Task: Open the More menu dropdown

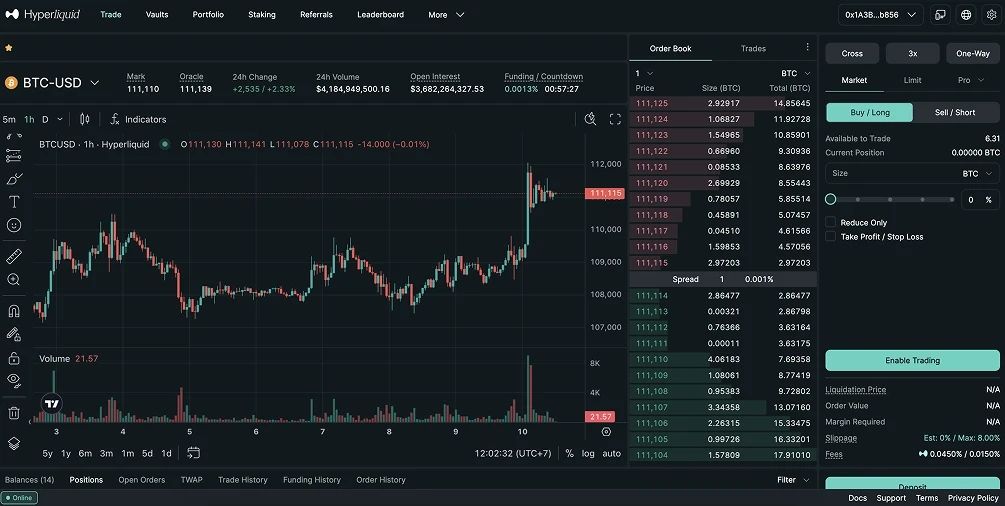Action: pyautogui.click(x=446, y=15)
